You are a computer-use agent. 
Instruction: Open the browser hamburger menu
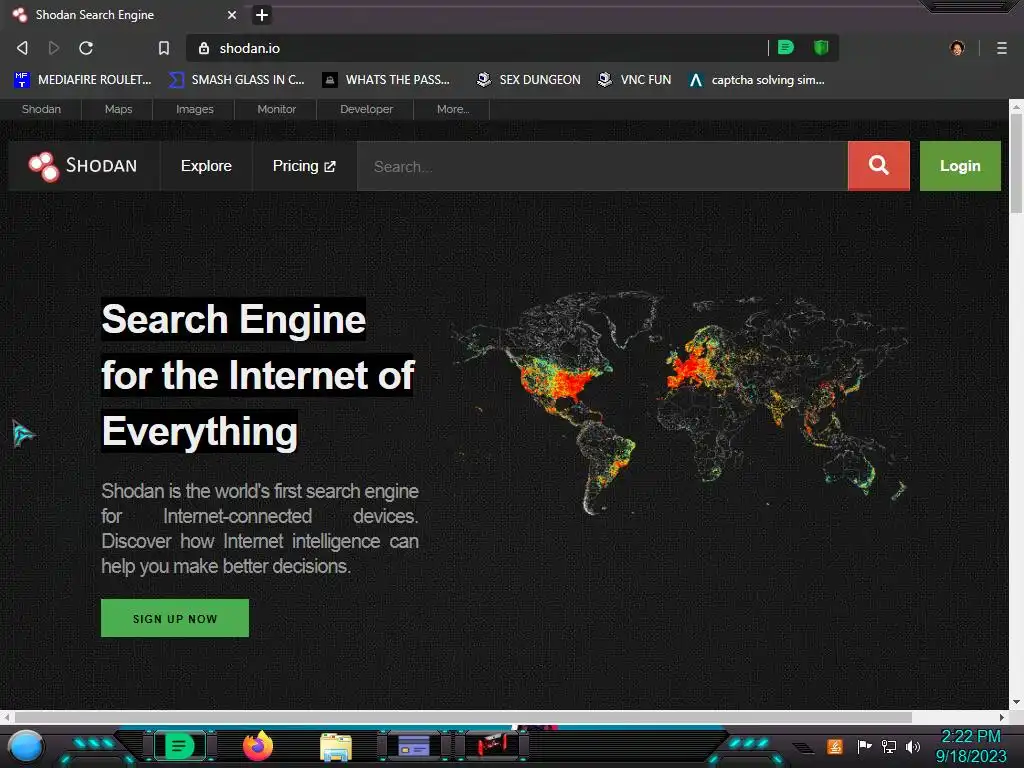click(x=1002, y=48)
